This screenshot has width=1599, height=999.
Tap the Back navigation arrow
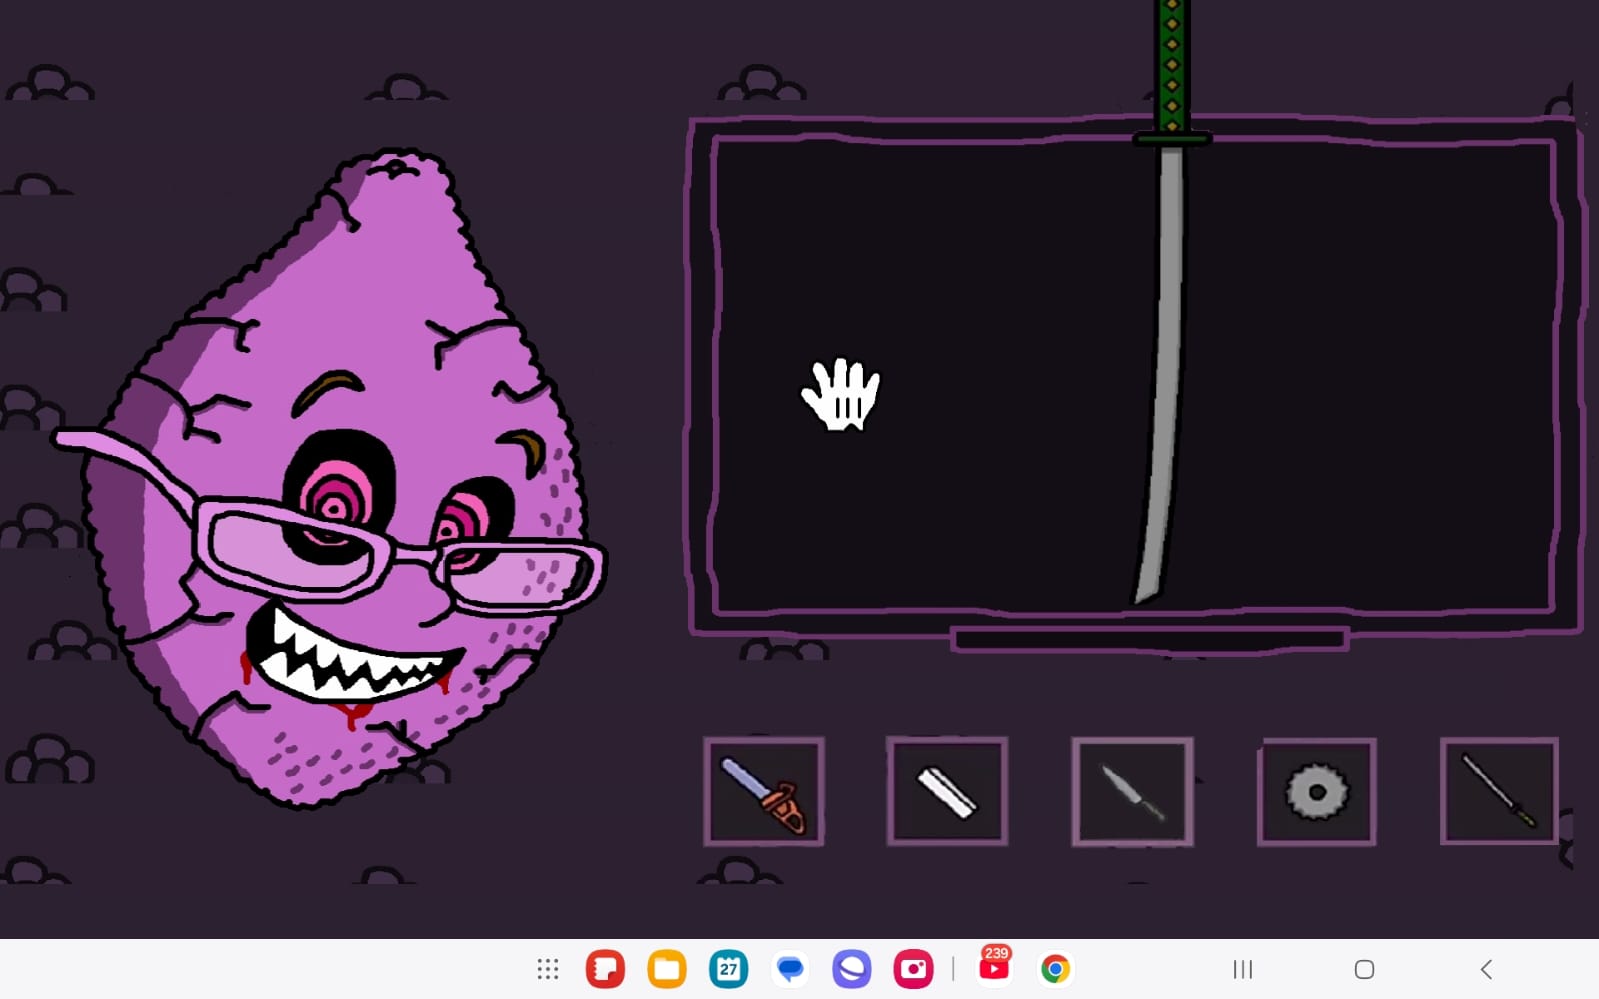(x=1486, y=969)
